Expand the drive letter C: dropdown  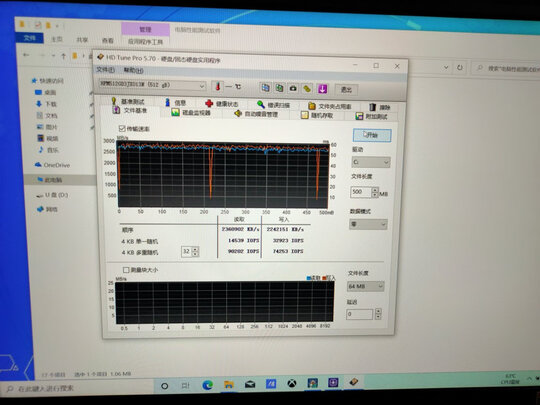pos(371,162)
